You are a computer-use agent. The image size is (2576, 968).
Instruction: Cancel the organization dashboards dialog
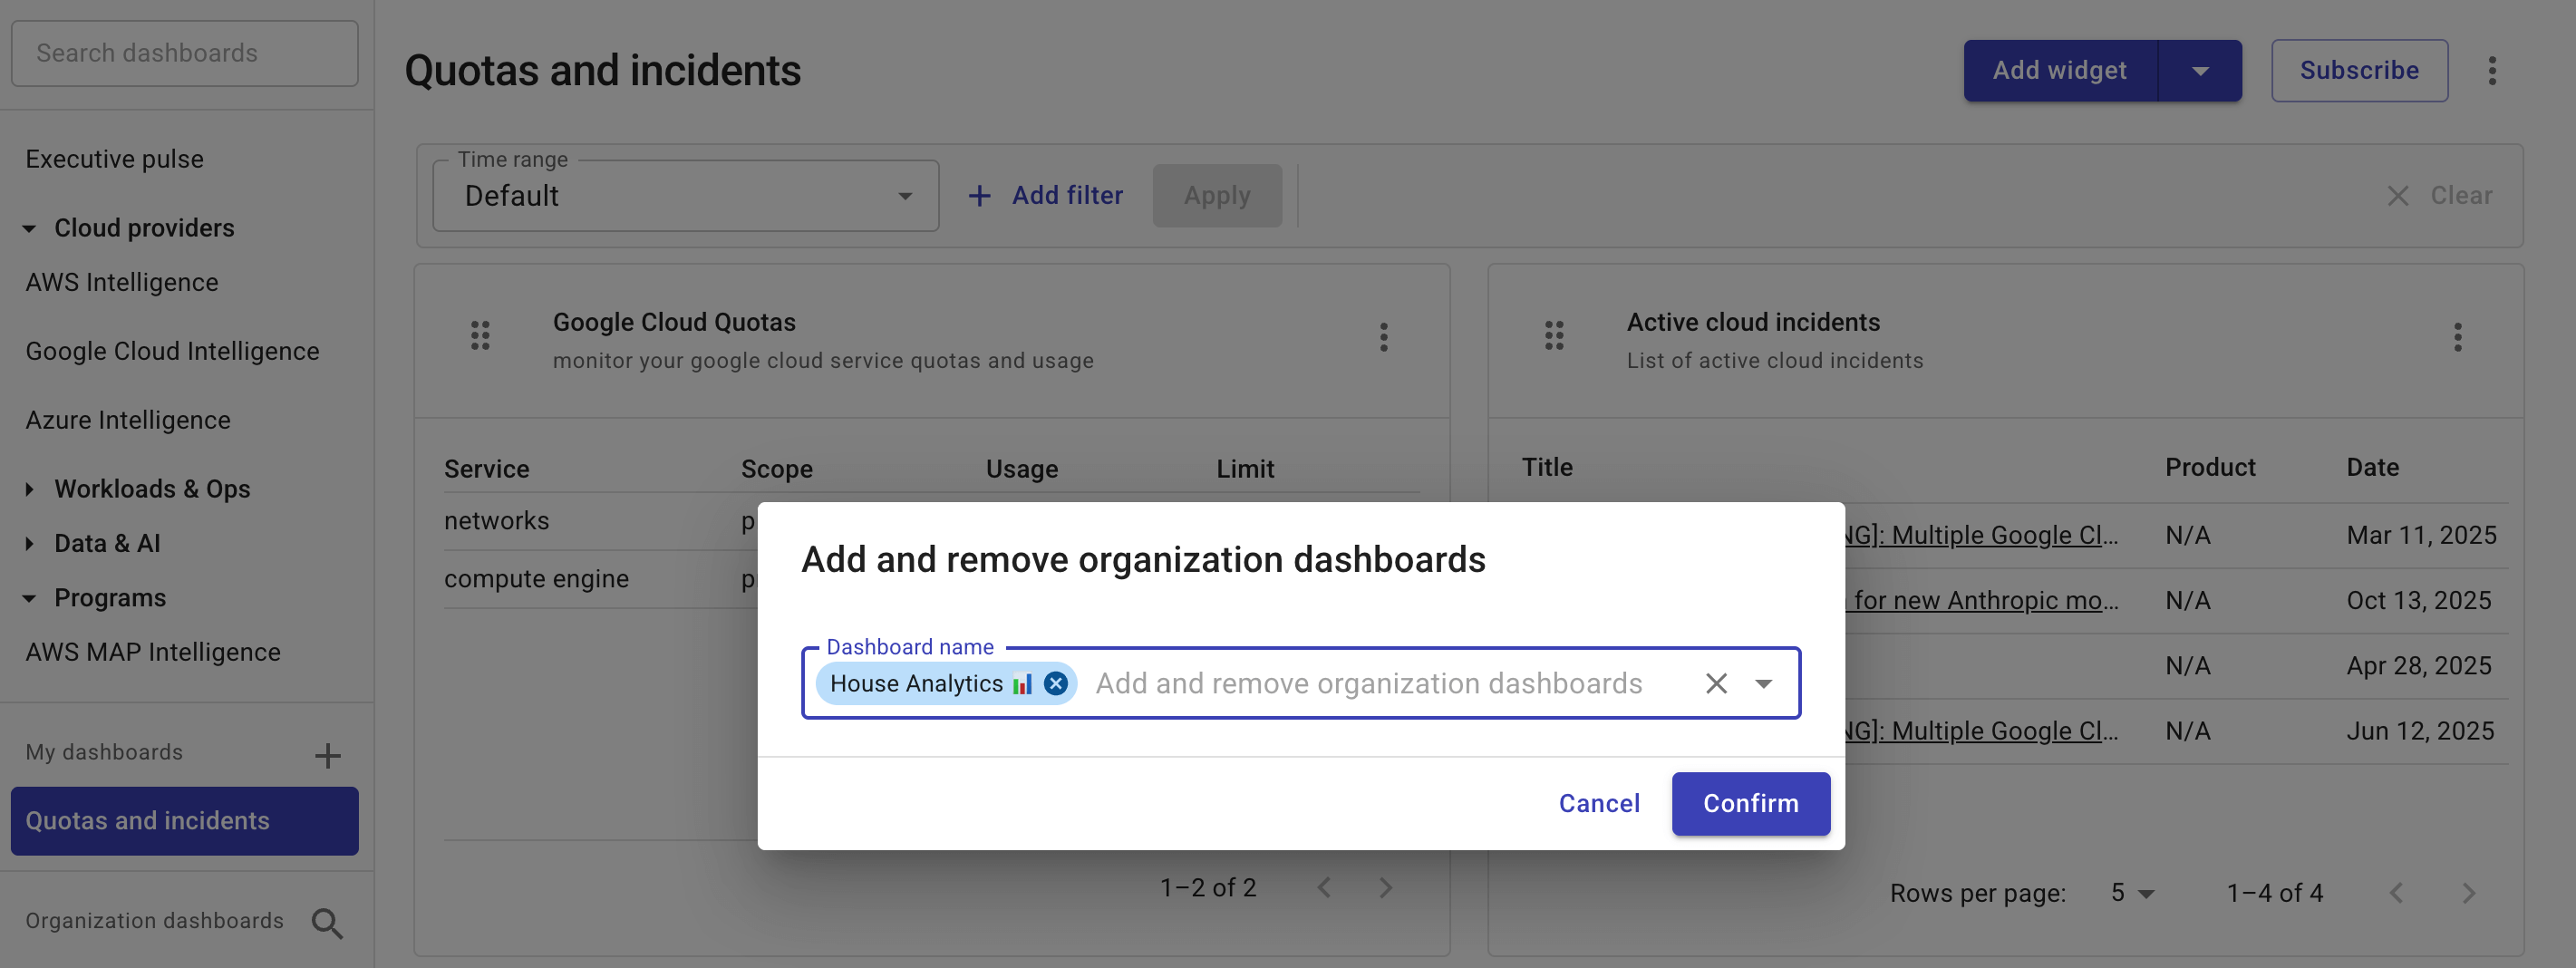(1598, 803)
